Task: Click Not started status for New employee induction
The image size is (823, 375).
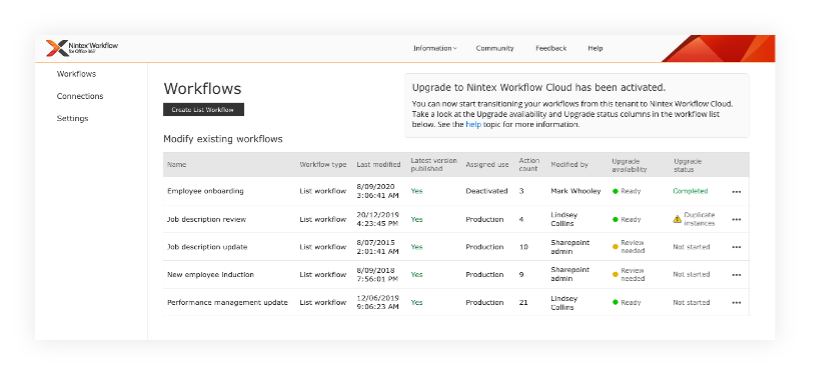Action: point(691,275)
